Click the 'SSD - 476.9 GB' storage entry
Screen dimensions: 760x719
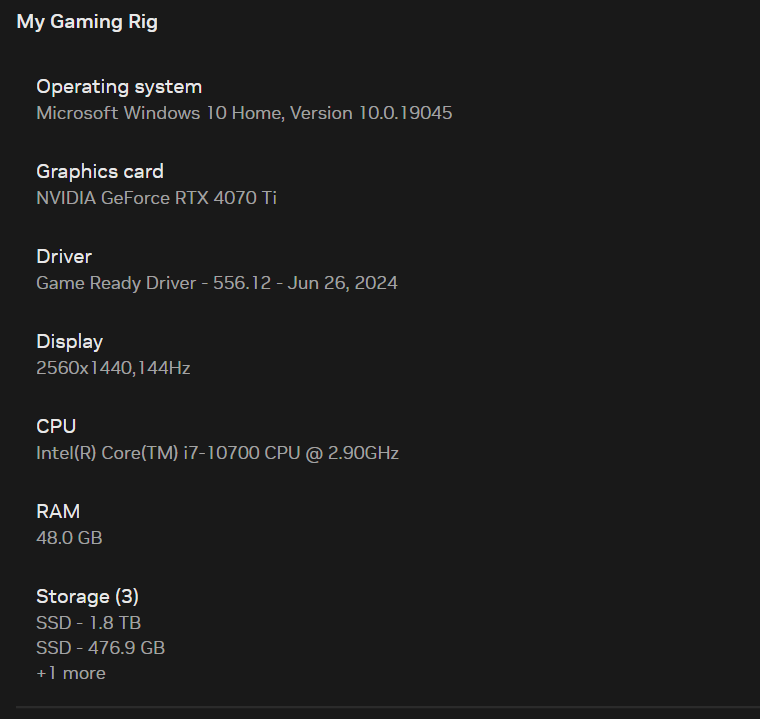click(x=100, y=648)
